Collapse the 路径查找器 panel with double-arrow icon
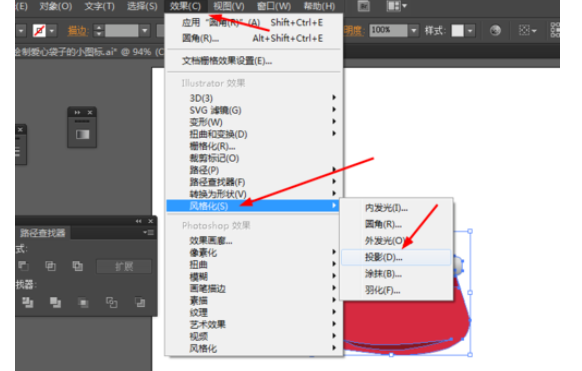The image size is (582, 371). pos(138,221)
